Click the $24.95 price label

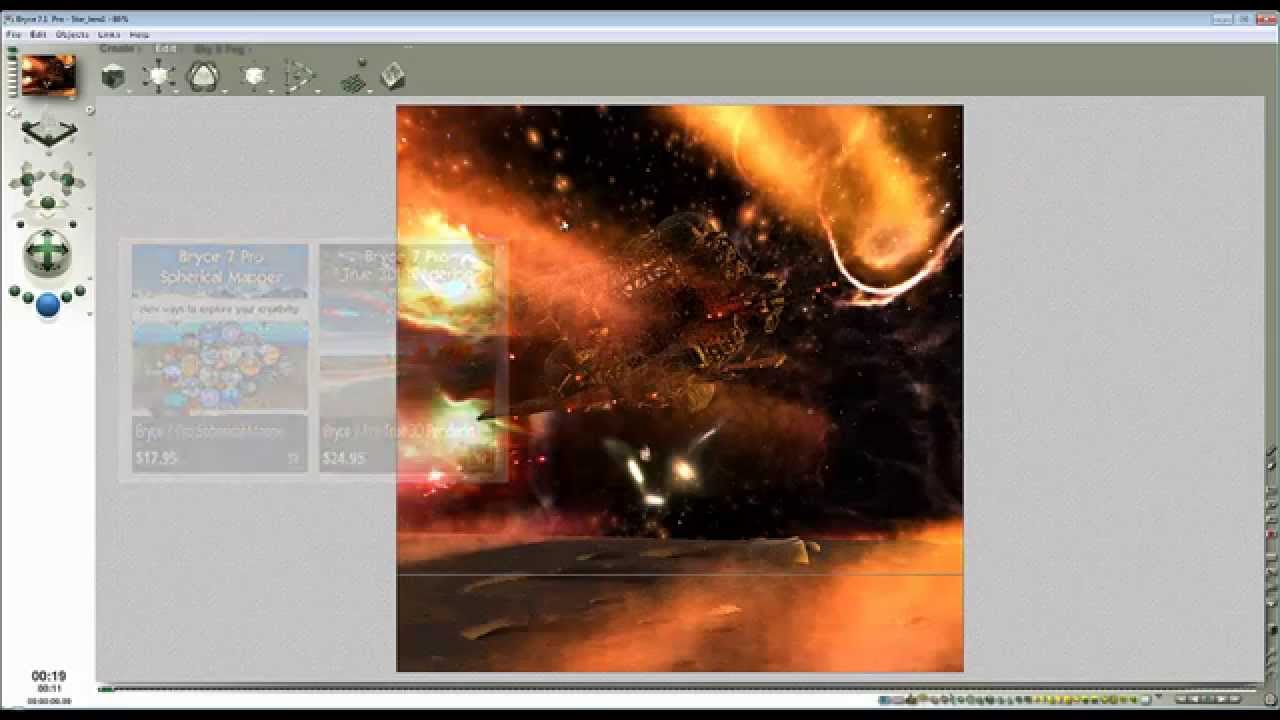(x=344, y=458)
